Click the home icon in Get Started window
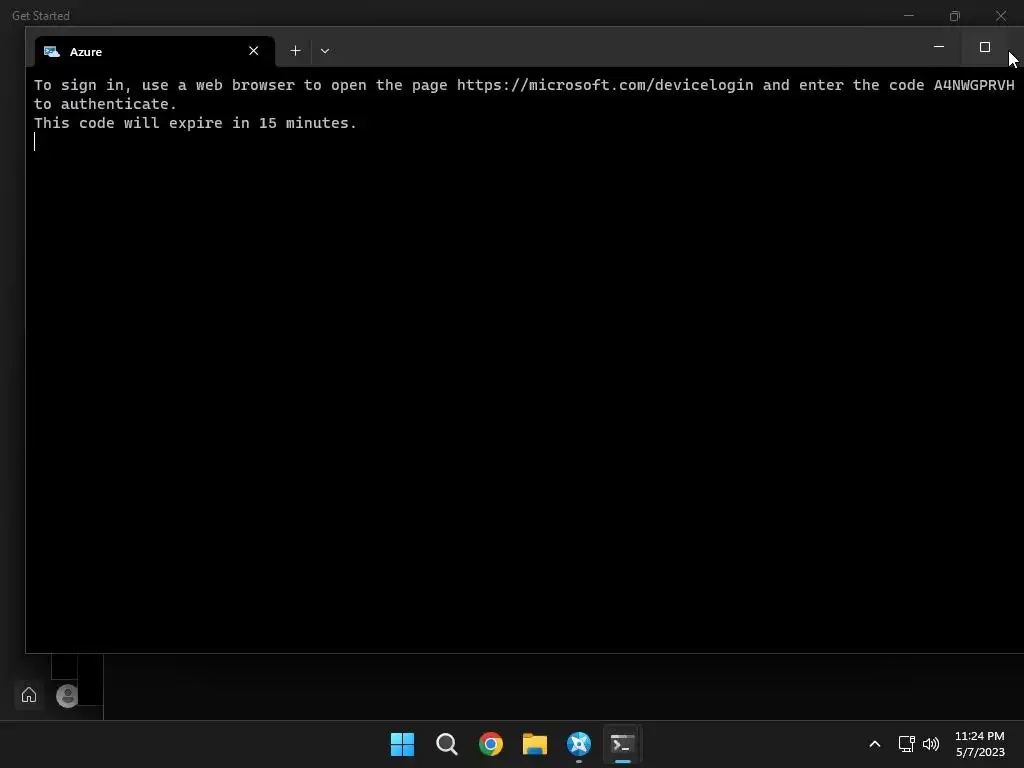Screen dimensions: 1024x768 29,695
